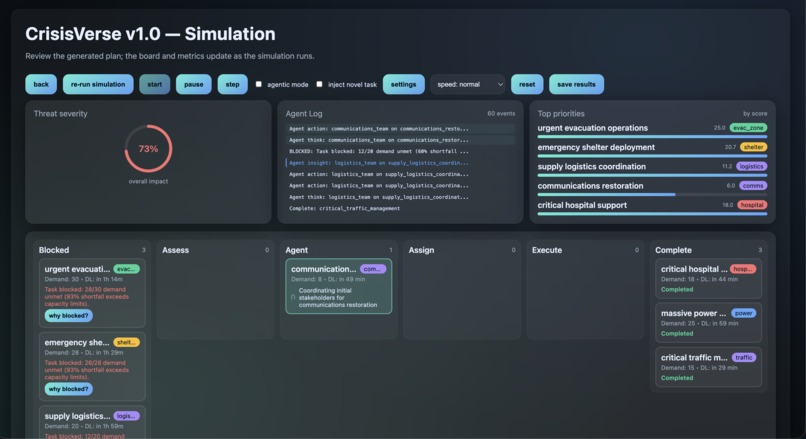Toggle inject novel task checkbox

pyautogui.click(x=319, y=84)
